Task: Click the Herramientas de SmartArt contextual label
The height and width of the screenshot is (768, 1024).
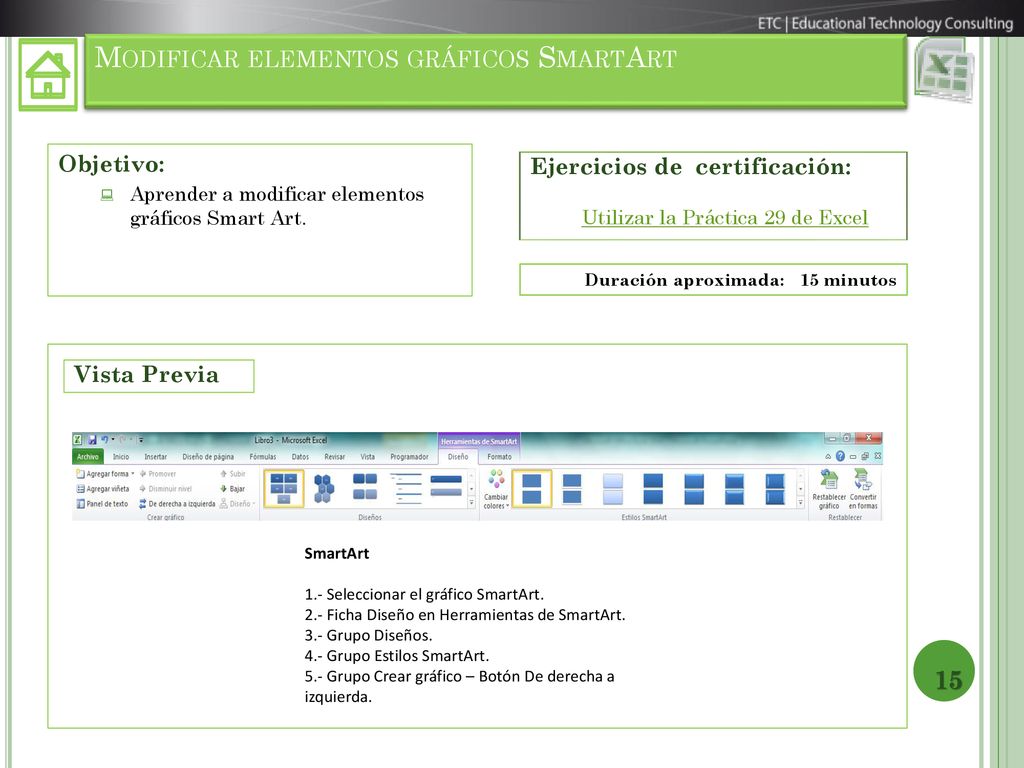Action: [x=479, y=441]
